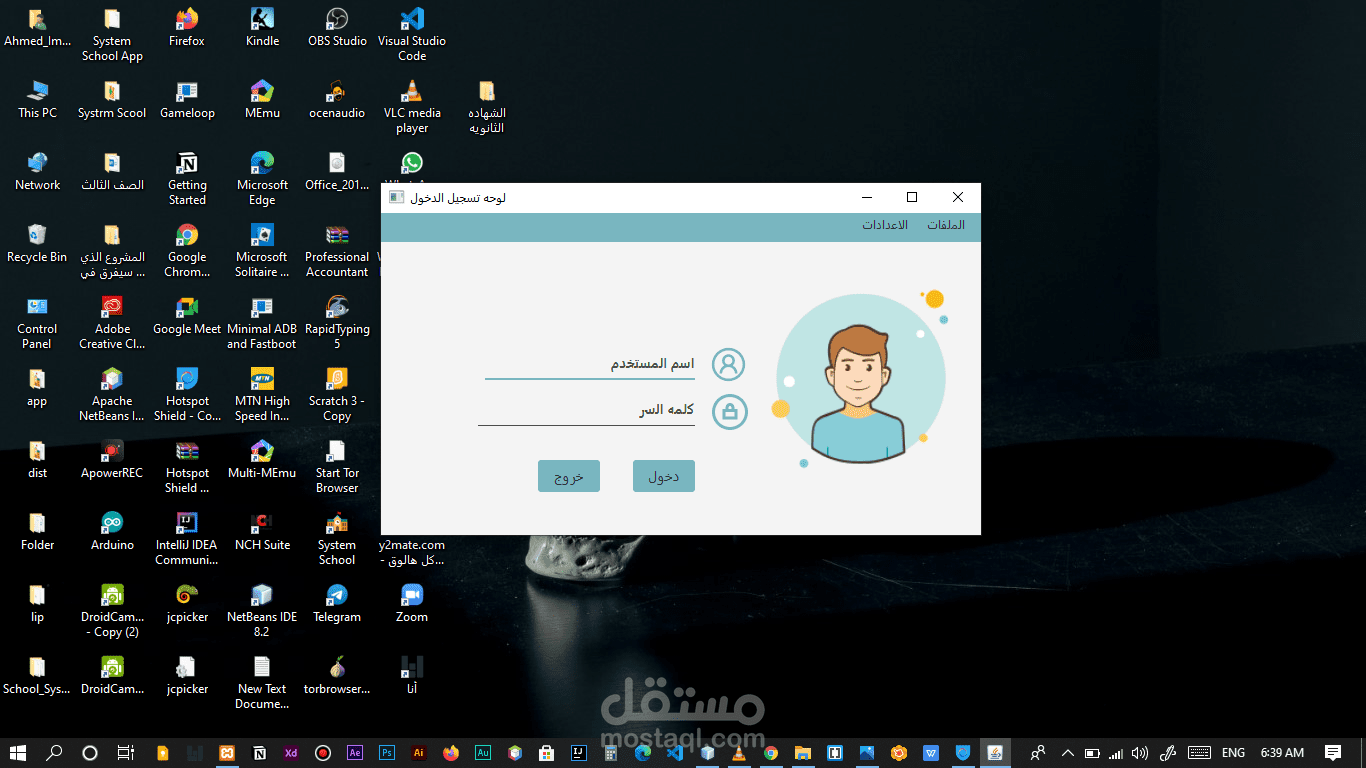This screenshot has height=768, width=1366.
Task: Open Photoshop from the taskbar
Action: click(x=387, y=753)
